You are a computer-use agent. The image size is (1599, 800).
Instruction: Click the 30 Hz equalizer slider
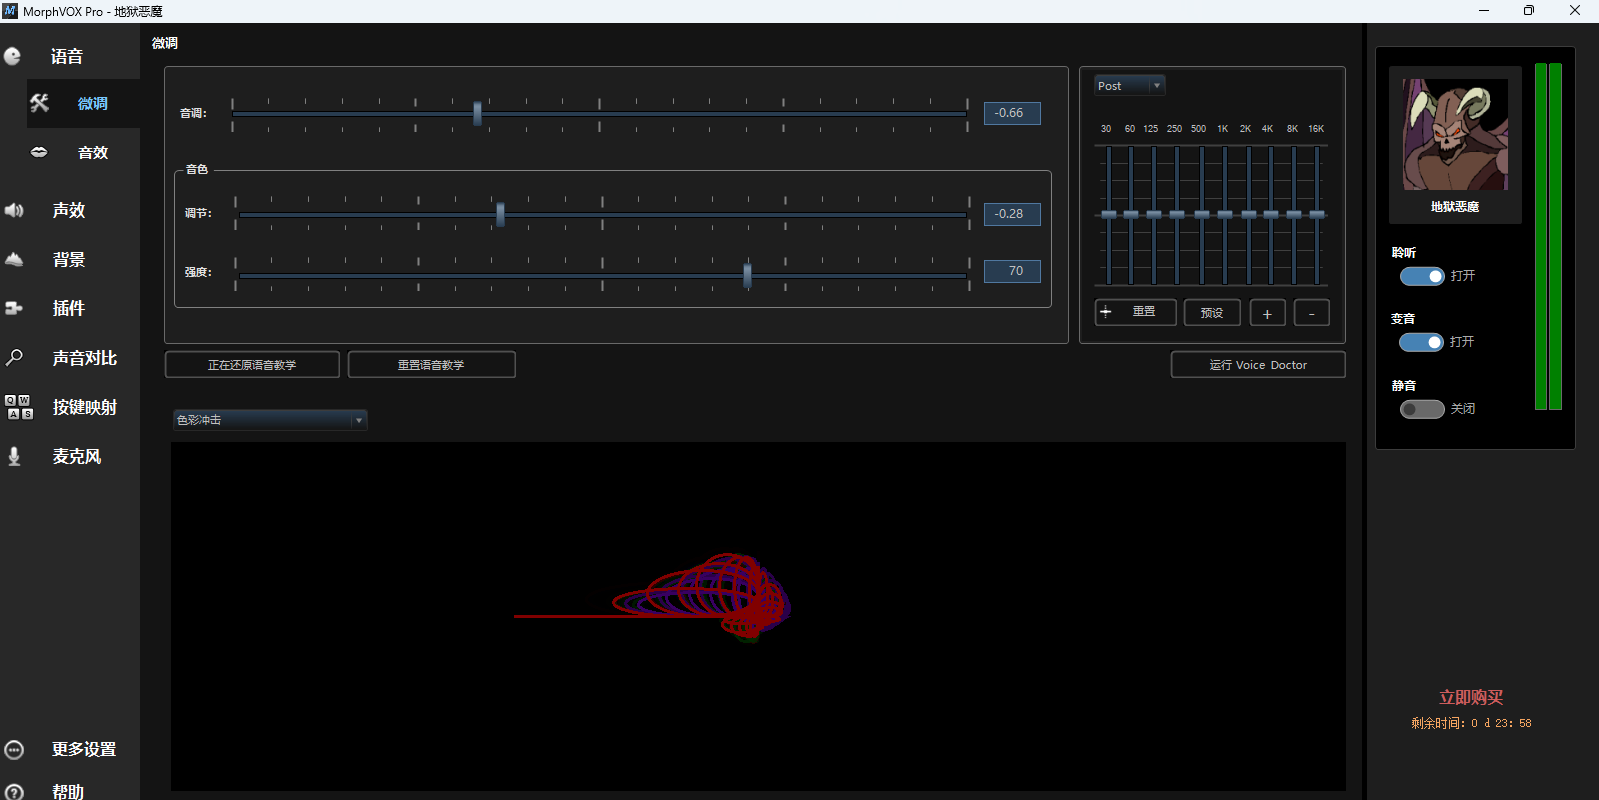click(x=1108, y=215)
